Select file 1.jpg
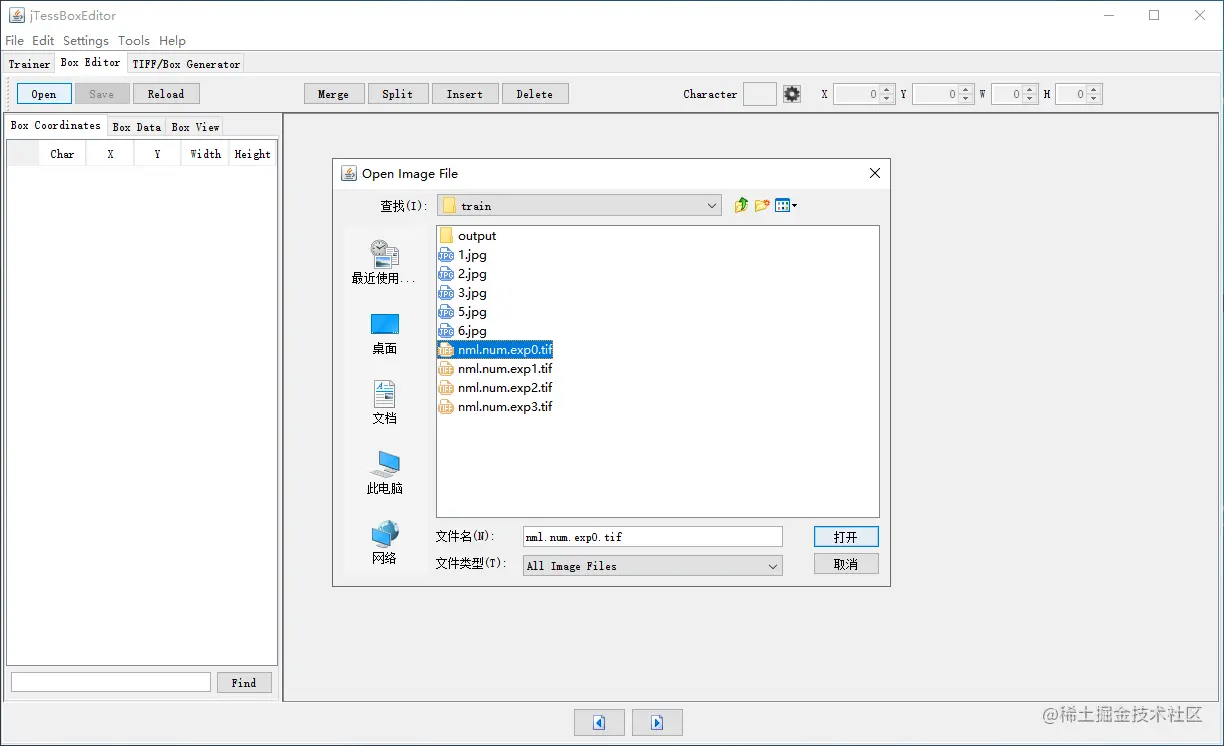The image size is (1224, 746). click(x=463, y=255)
